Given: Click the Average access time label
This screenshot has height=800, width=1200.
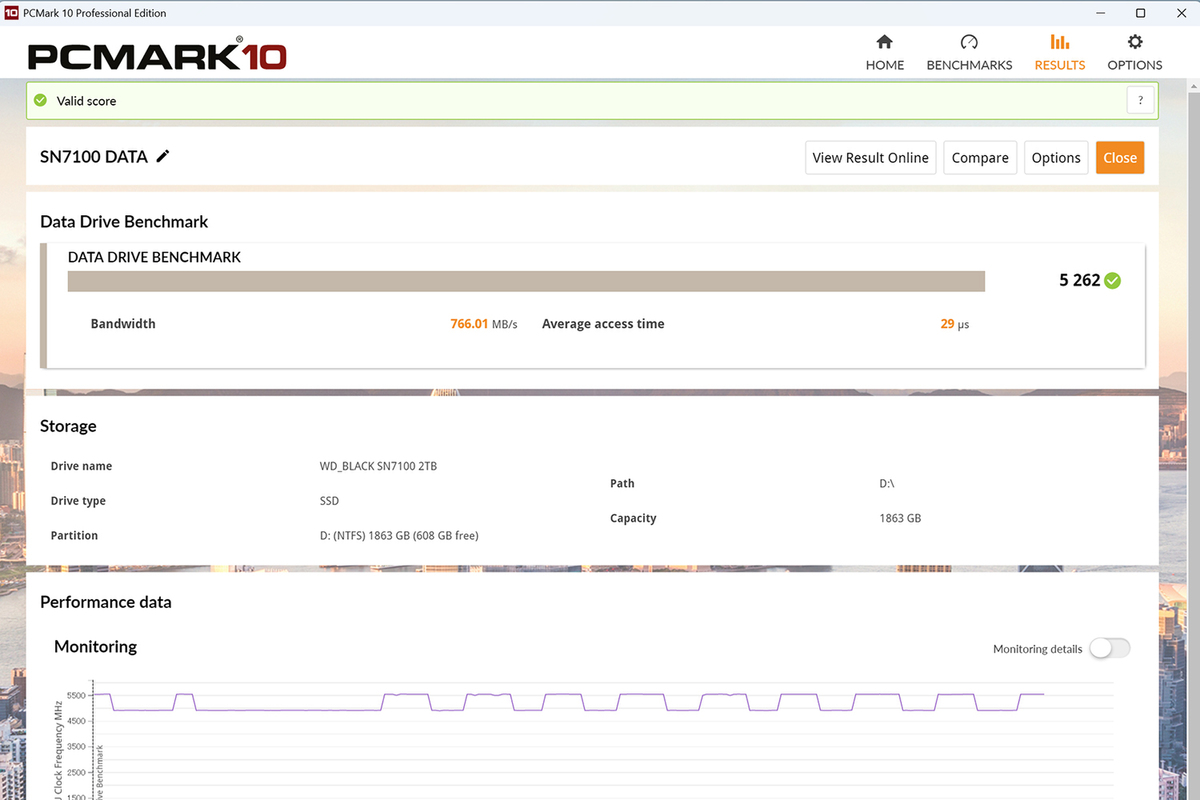Looking at the screenshot, I should tap(603, 324).
